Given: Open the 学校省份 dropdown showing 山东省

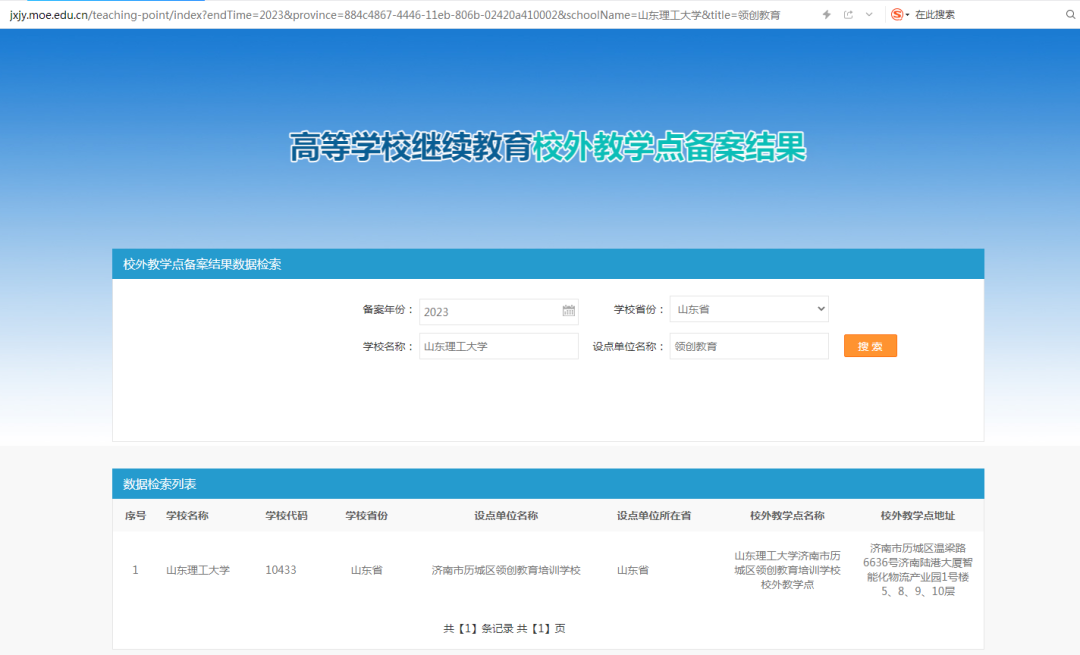Looking at the screenshot, I should tap(749, 309).
